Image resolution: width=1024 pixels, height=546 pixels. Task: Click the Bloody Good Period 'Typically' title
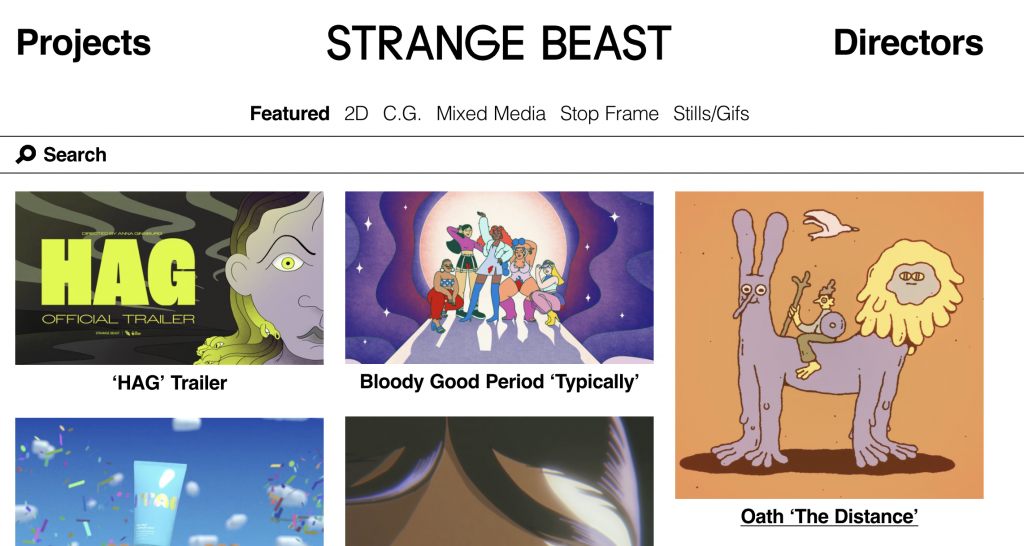click(499, 382)
